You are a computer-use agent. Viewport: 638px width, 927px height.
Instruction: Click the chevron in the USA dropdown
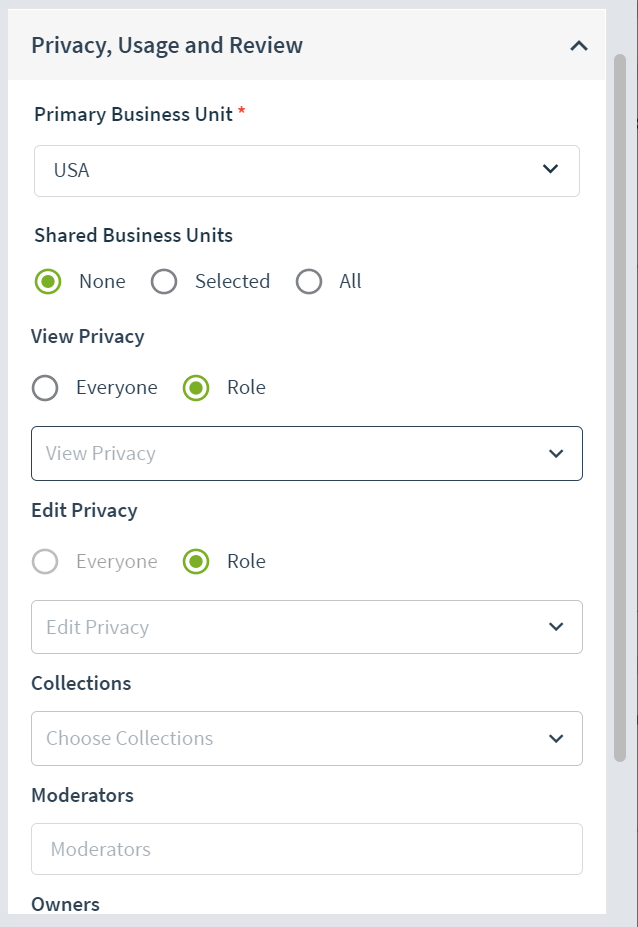coord(550,169)
